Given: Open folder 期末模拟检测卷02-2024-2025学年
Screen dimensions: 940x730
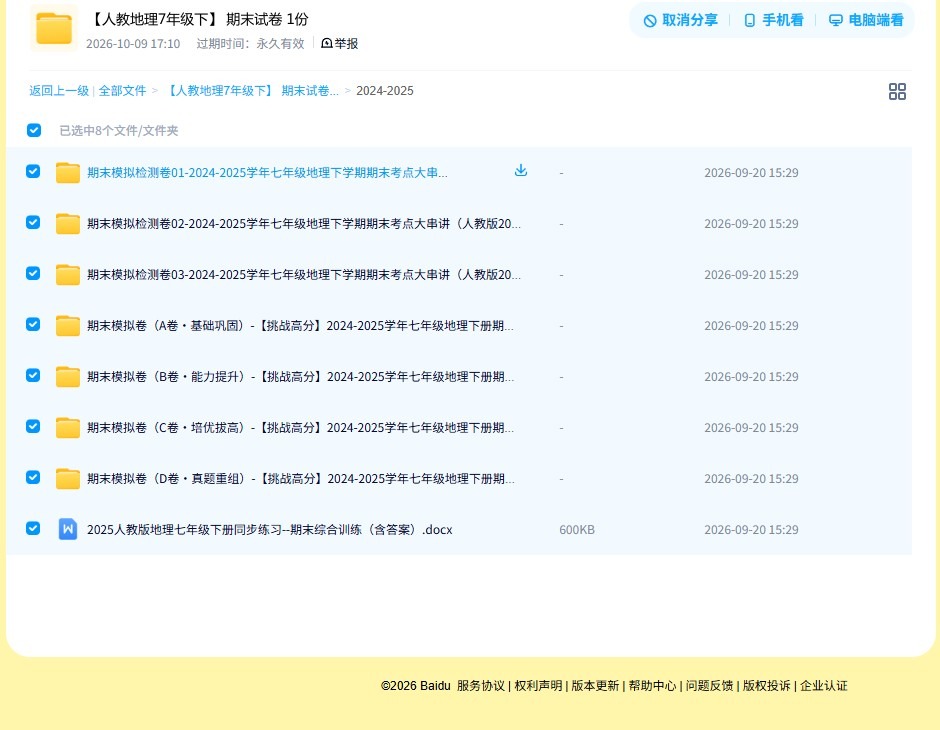Looking at the screenshot, I should (x=304, y=224).
